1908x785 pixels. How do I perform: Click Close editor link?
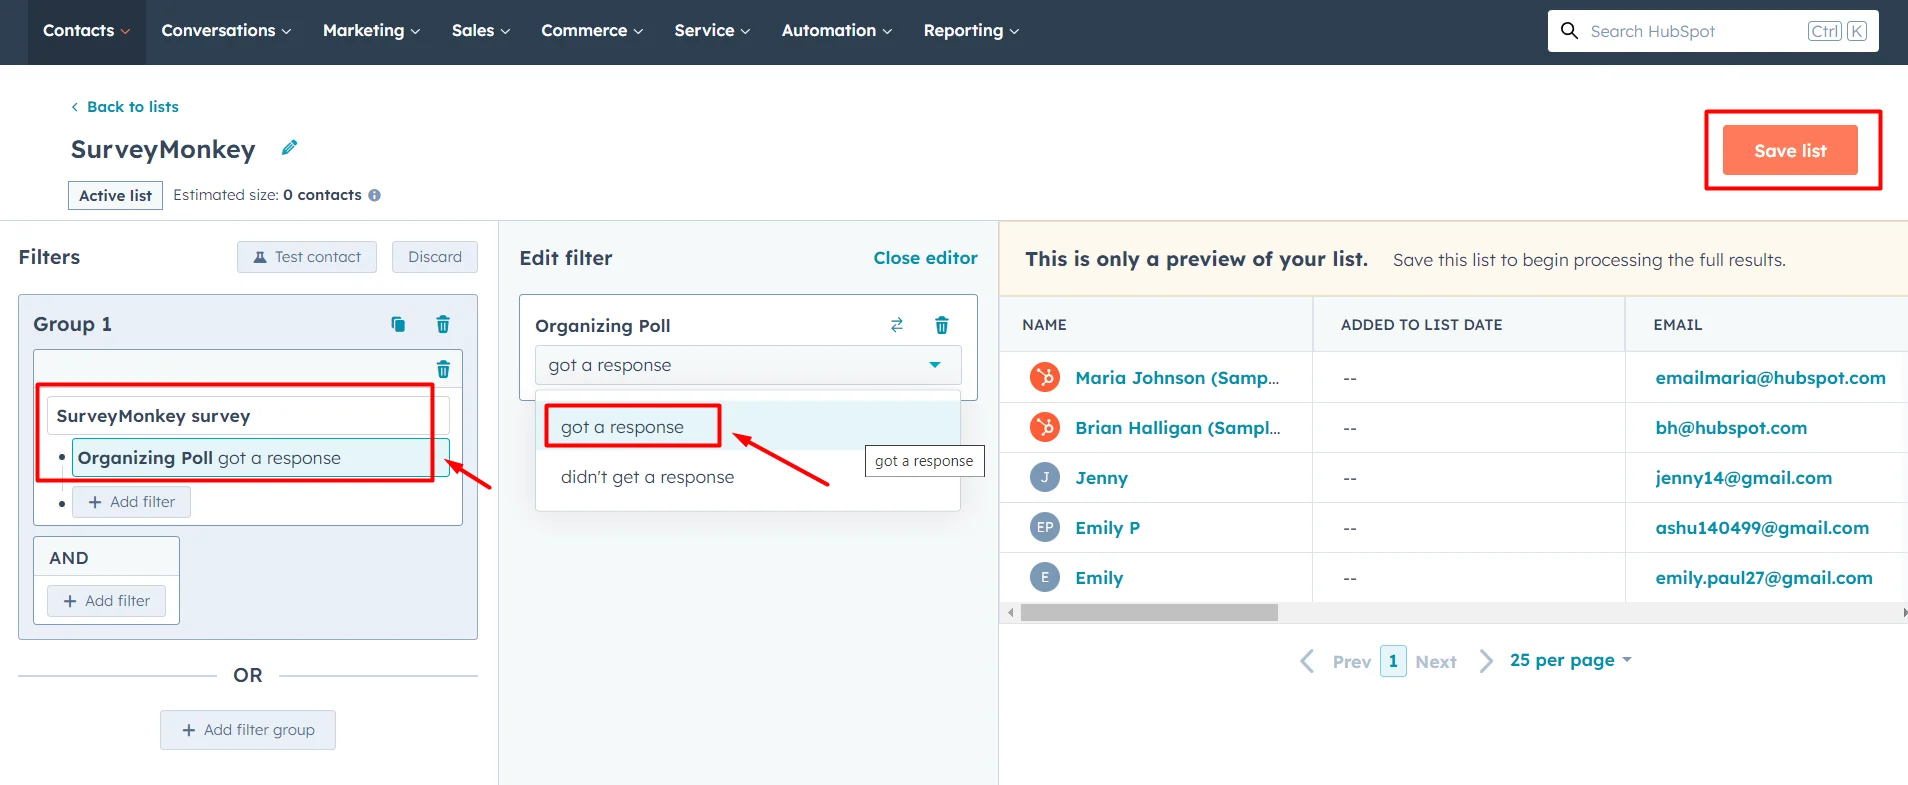(925, 258)
